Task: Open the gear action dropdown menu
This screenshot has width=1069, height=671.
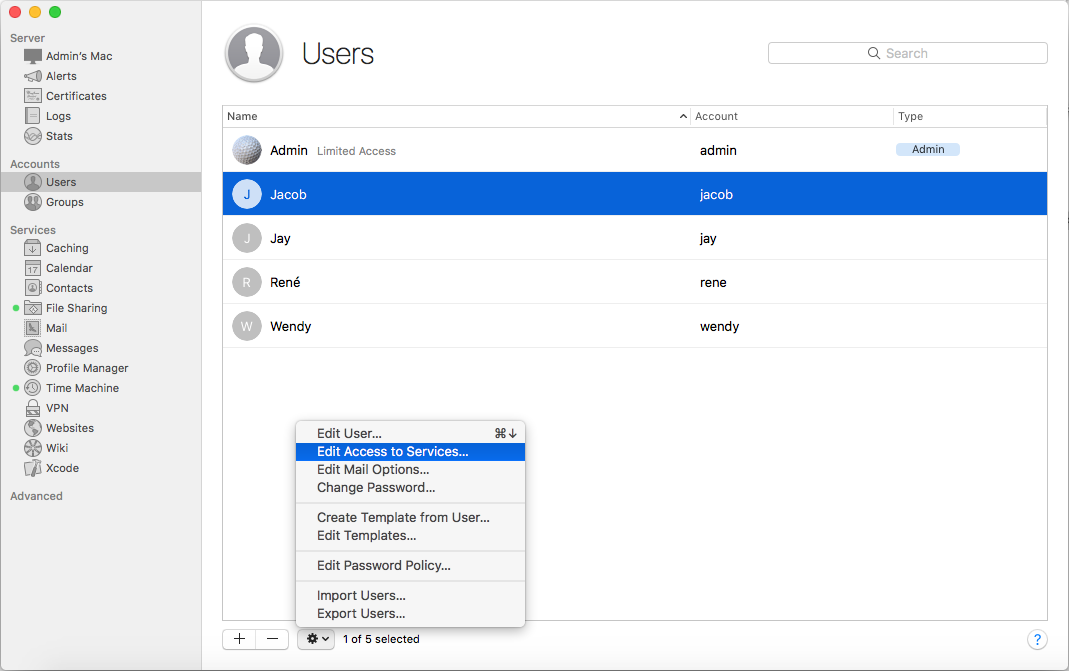Action: click(x=316, y=639)
